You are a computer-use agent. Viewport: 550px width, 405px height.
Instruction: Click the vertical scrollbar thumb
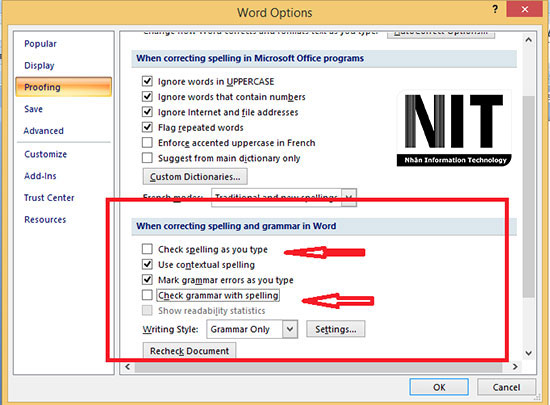529,196
